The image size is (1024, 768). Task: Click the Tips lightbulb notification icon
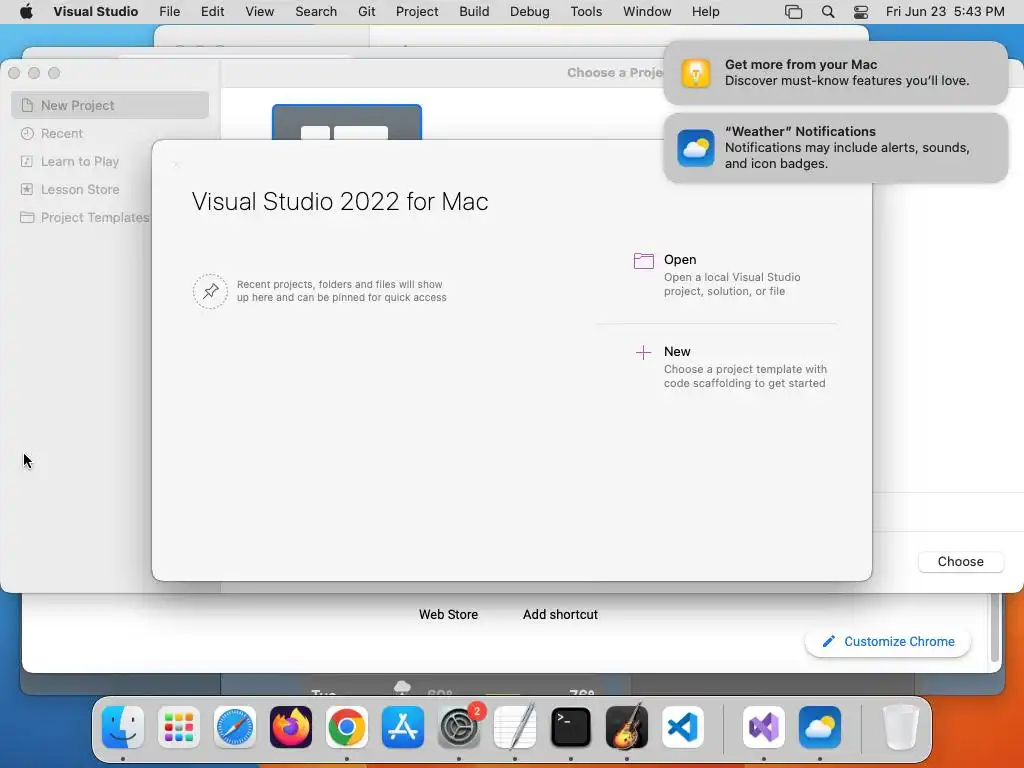click(696, 73)
